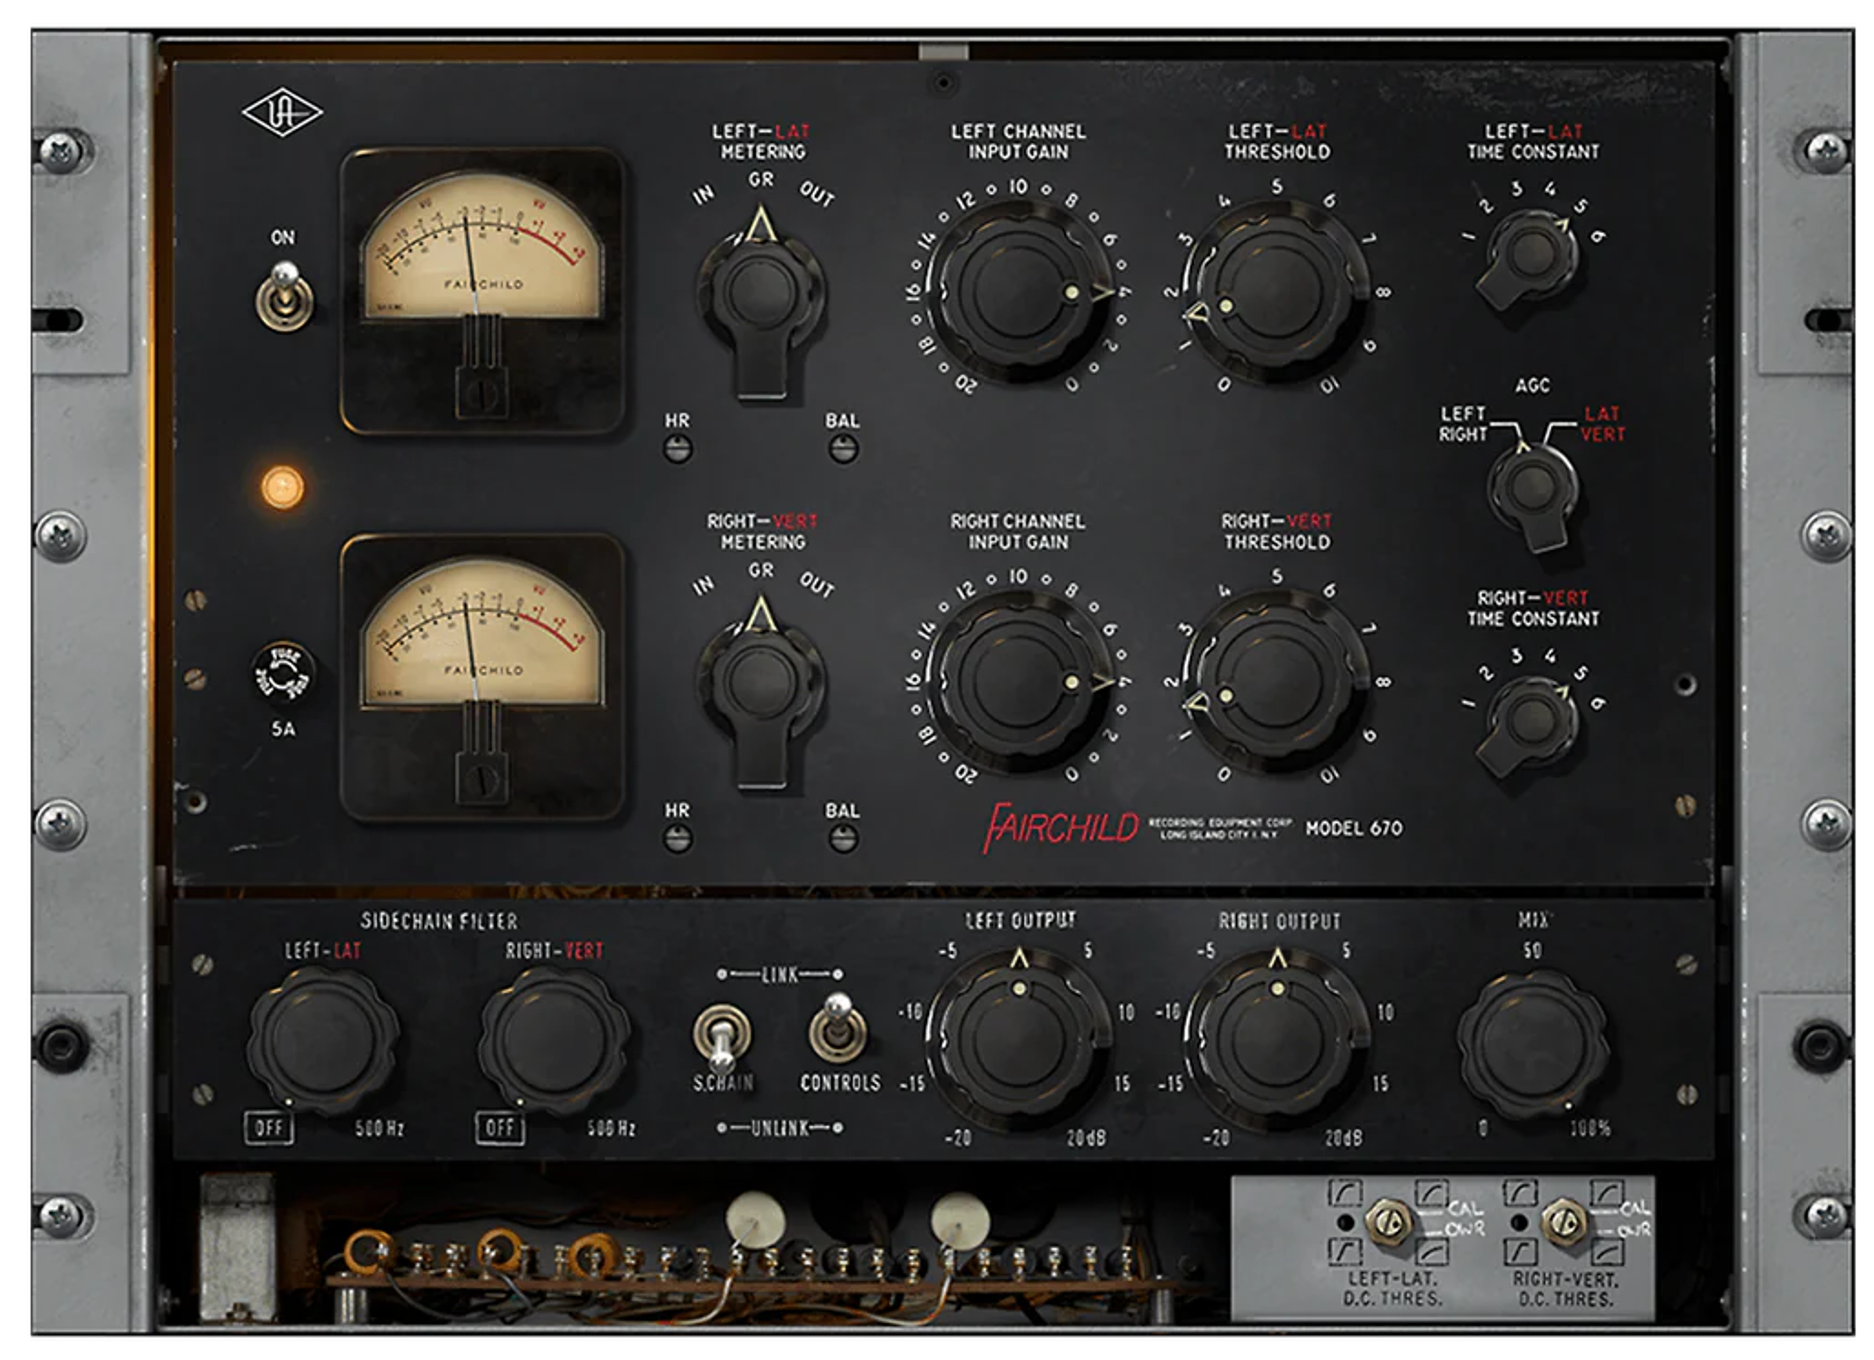Click the LINK label above the switches
The image size is (1874, 1360).
[780, 974]
